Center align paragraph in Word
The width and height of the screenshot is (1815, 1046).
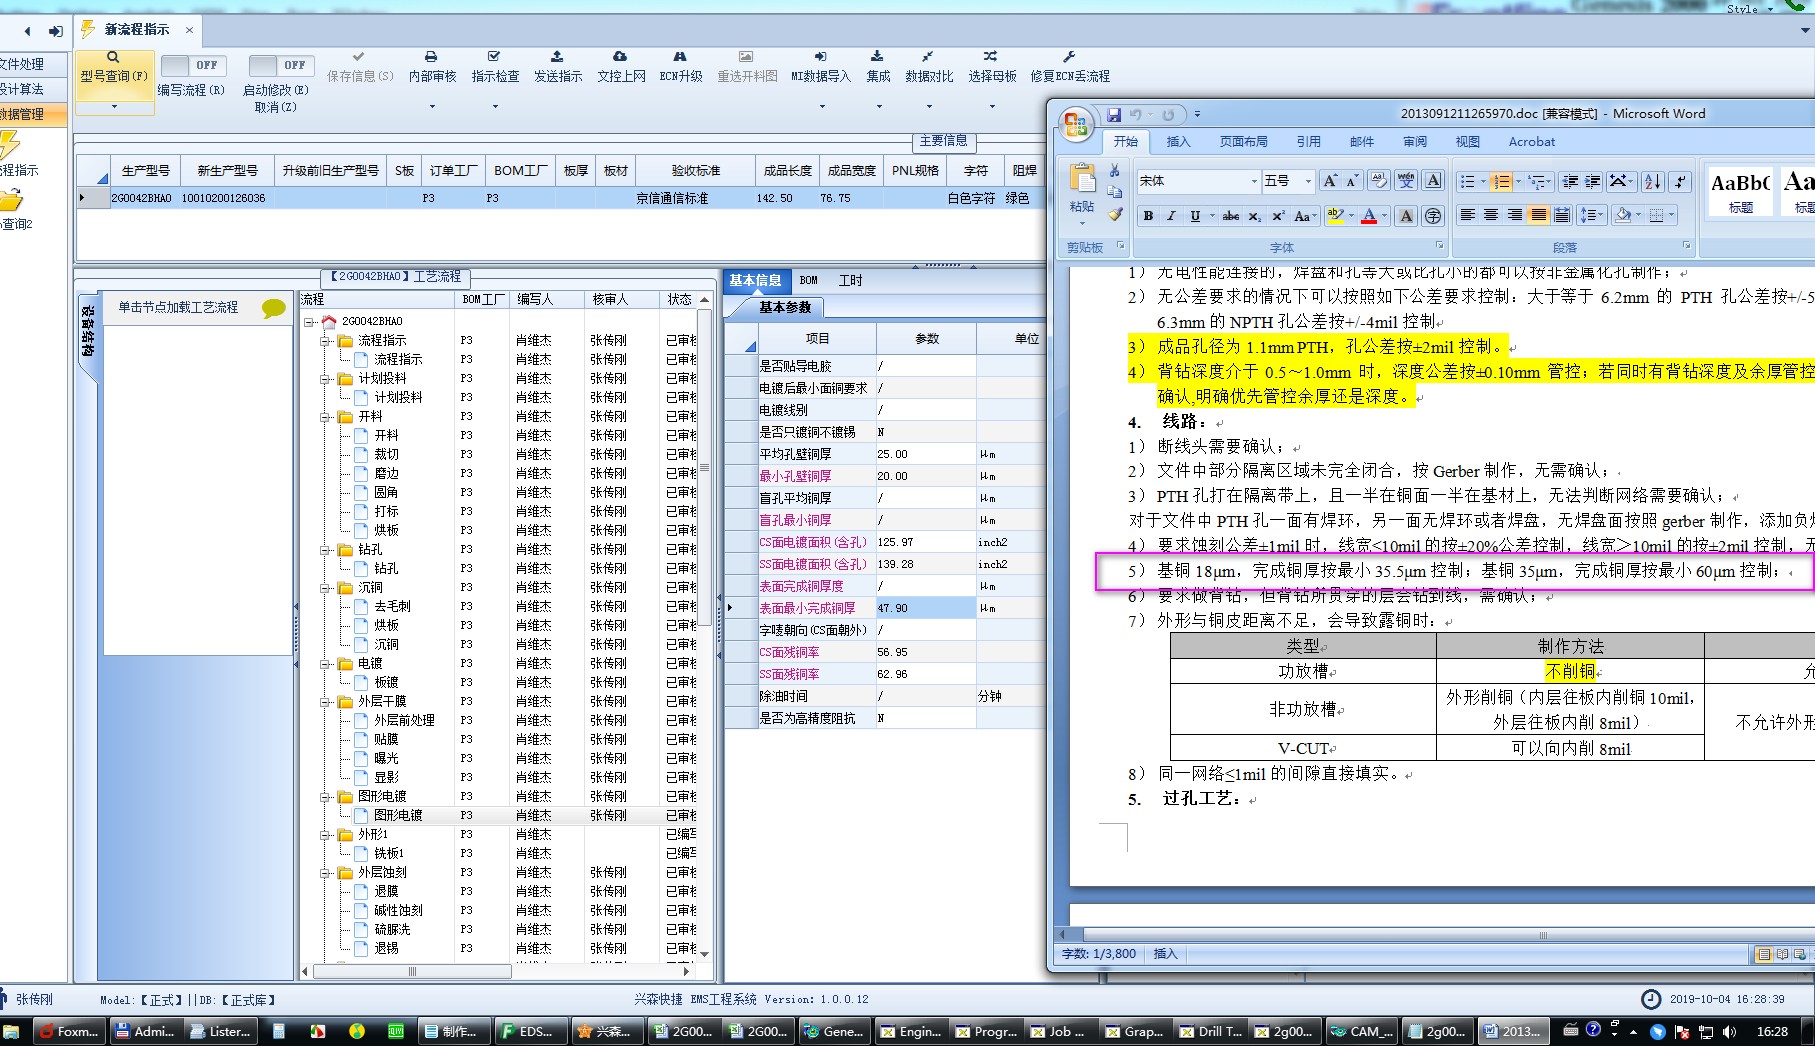(1491, 215)
